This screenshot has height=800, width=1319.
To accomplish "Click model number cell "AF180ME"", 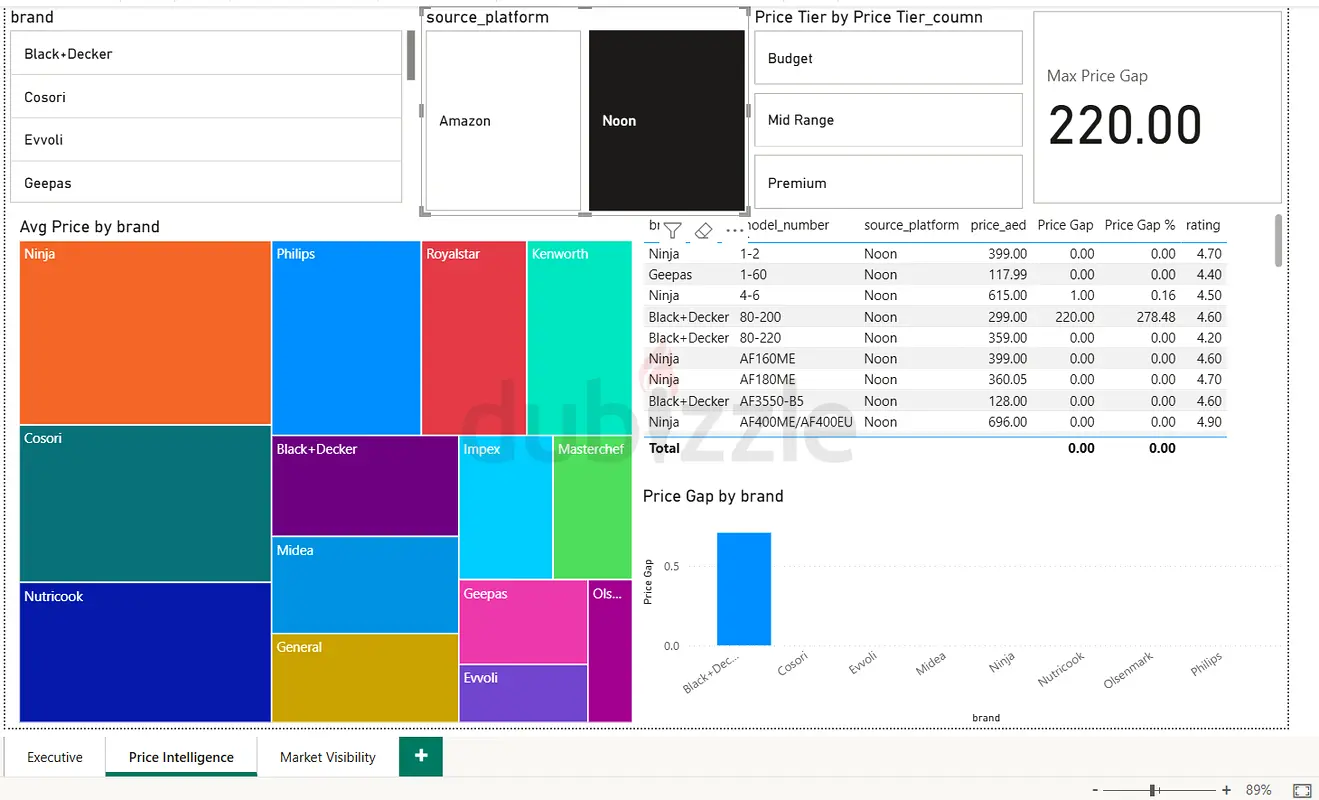I will (768, 380).
